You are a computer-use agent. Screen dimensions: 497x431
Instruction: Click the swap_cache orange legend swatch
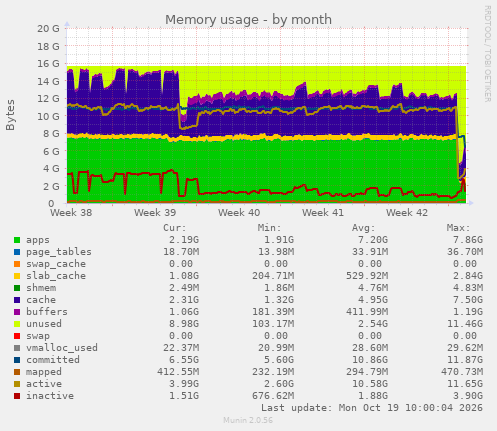pyautogui.click(x=17, y=264)
